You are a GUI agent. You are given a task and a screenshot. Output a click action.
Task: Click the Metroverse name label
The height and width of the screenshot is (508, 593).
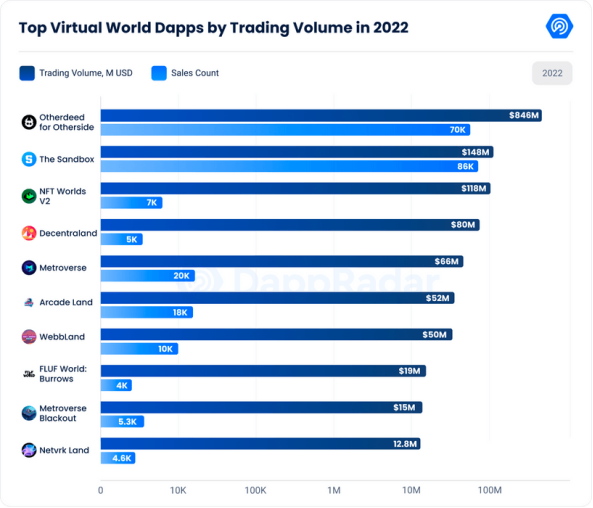click(63, 268)
